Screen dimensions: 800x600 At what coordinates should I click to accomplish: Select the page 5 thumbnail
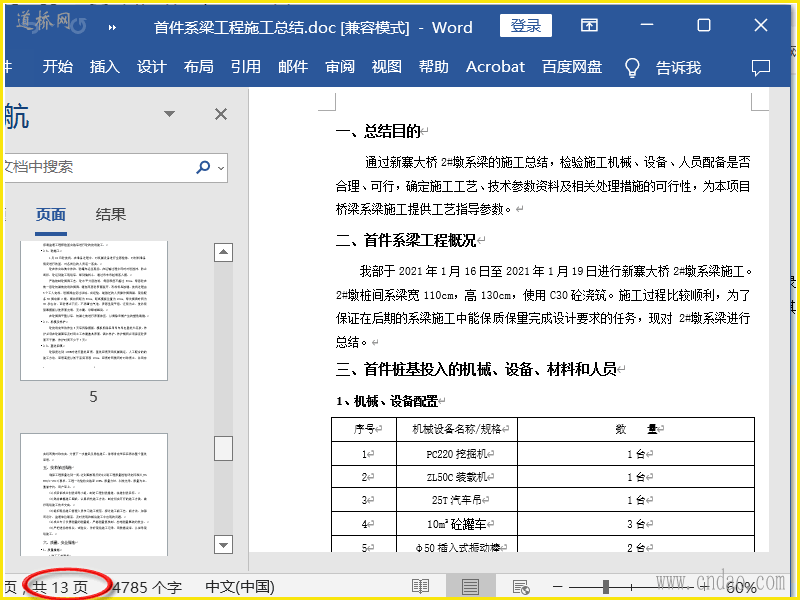[94, 311]
